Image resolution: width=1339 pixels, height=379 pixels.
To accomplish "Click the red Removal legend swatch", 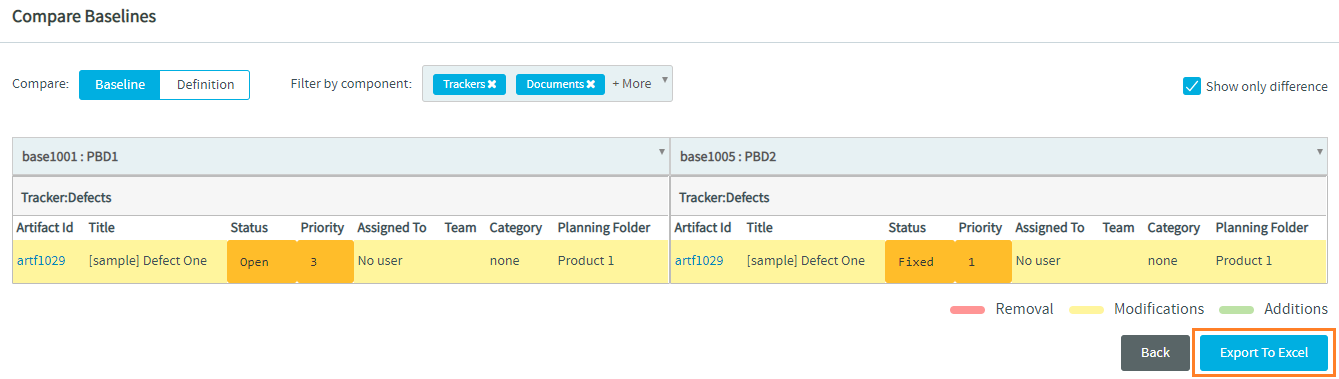I will [967, 310].
